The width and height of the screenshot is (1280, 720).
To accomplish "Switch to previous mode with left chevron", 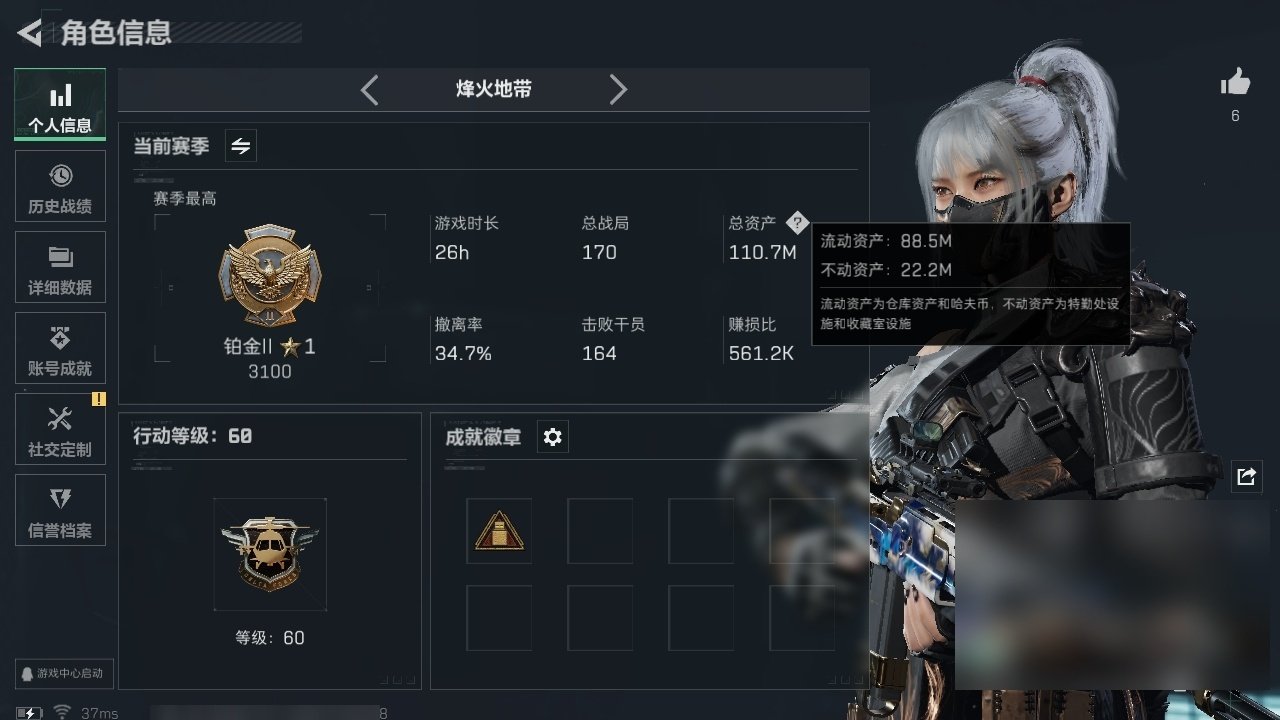I will click(370, 90).
